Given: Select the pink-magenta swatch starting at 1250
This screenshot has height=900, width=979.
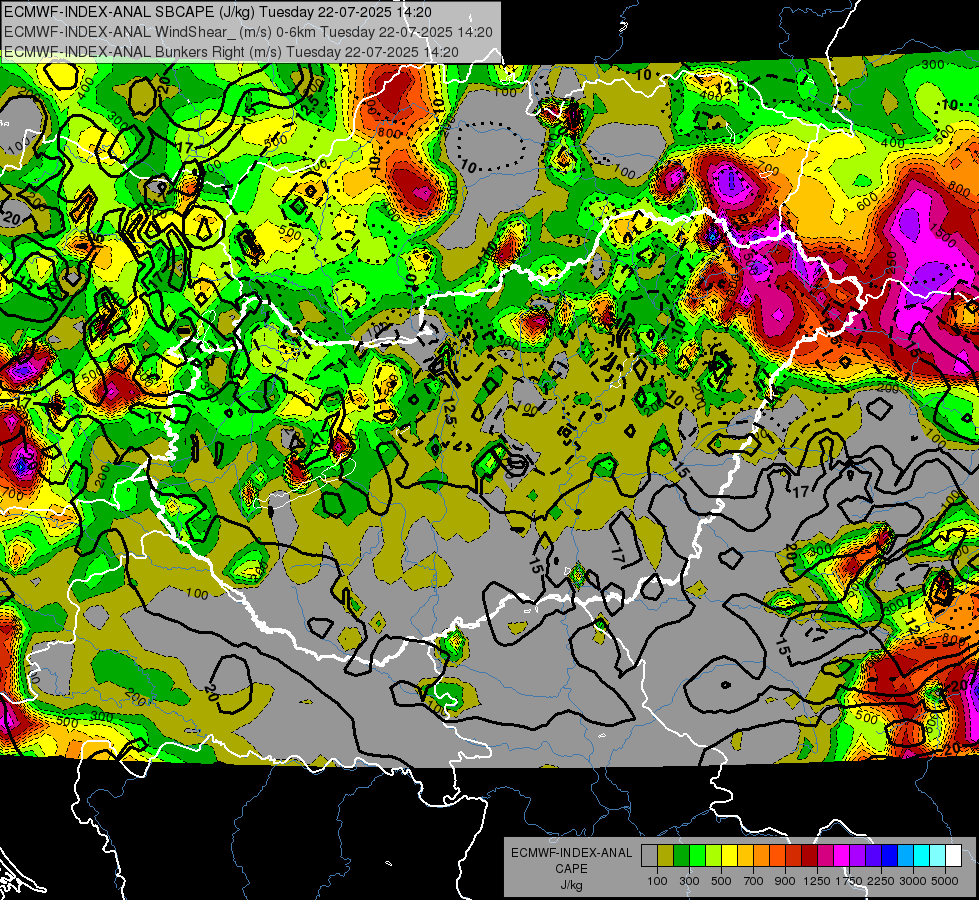Looking at the screenshot, I should [x=825, y=856].
